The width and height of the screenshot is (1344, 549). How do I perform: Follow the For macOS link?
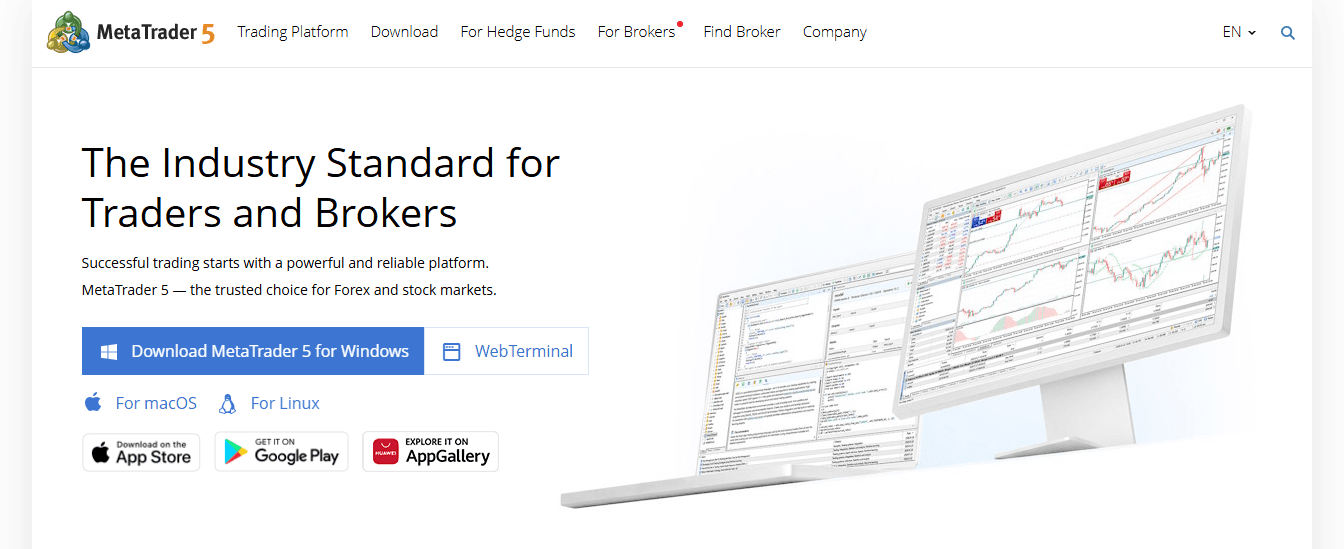click(x=156, y=403)
